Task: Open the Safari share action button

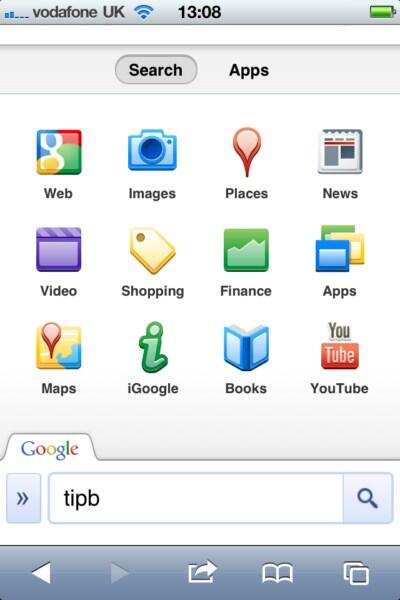Action: coord(202,572)
